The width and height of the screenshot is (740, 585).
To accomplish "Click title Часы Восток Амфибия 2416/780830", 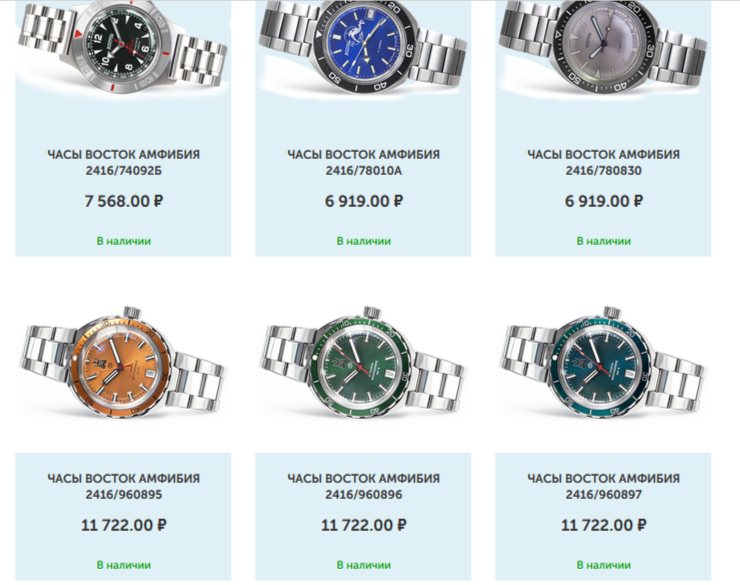I will click(x=604, y=162).
